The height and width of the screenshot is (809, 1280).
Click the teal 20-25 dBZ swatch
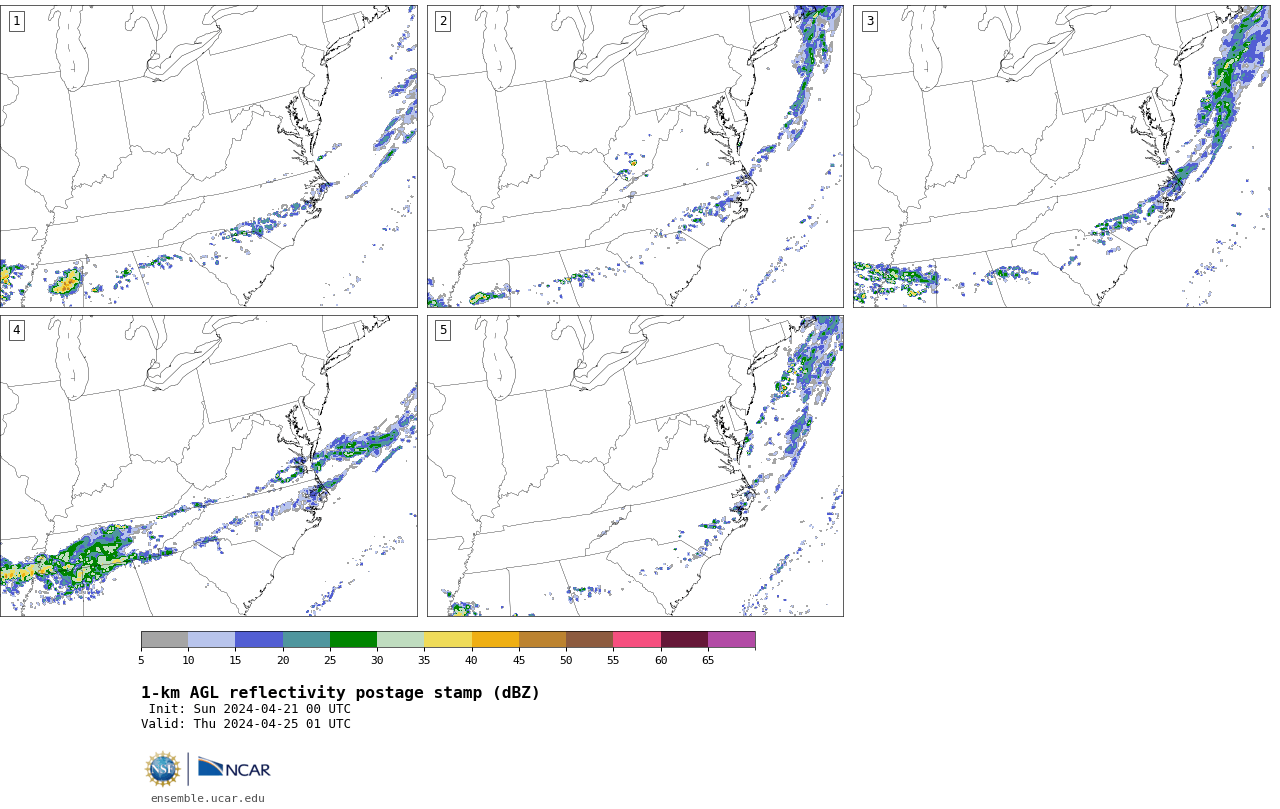click(x=306, y=640)
